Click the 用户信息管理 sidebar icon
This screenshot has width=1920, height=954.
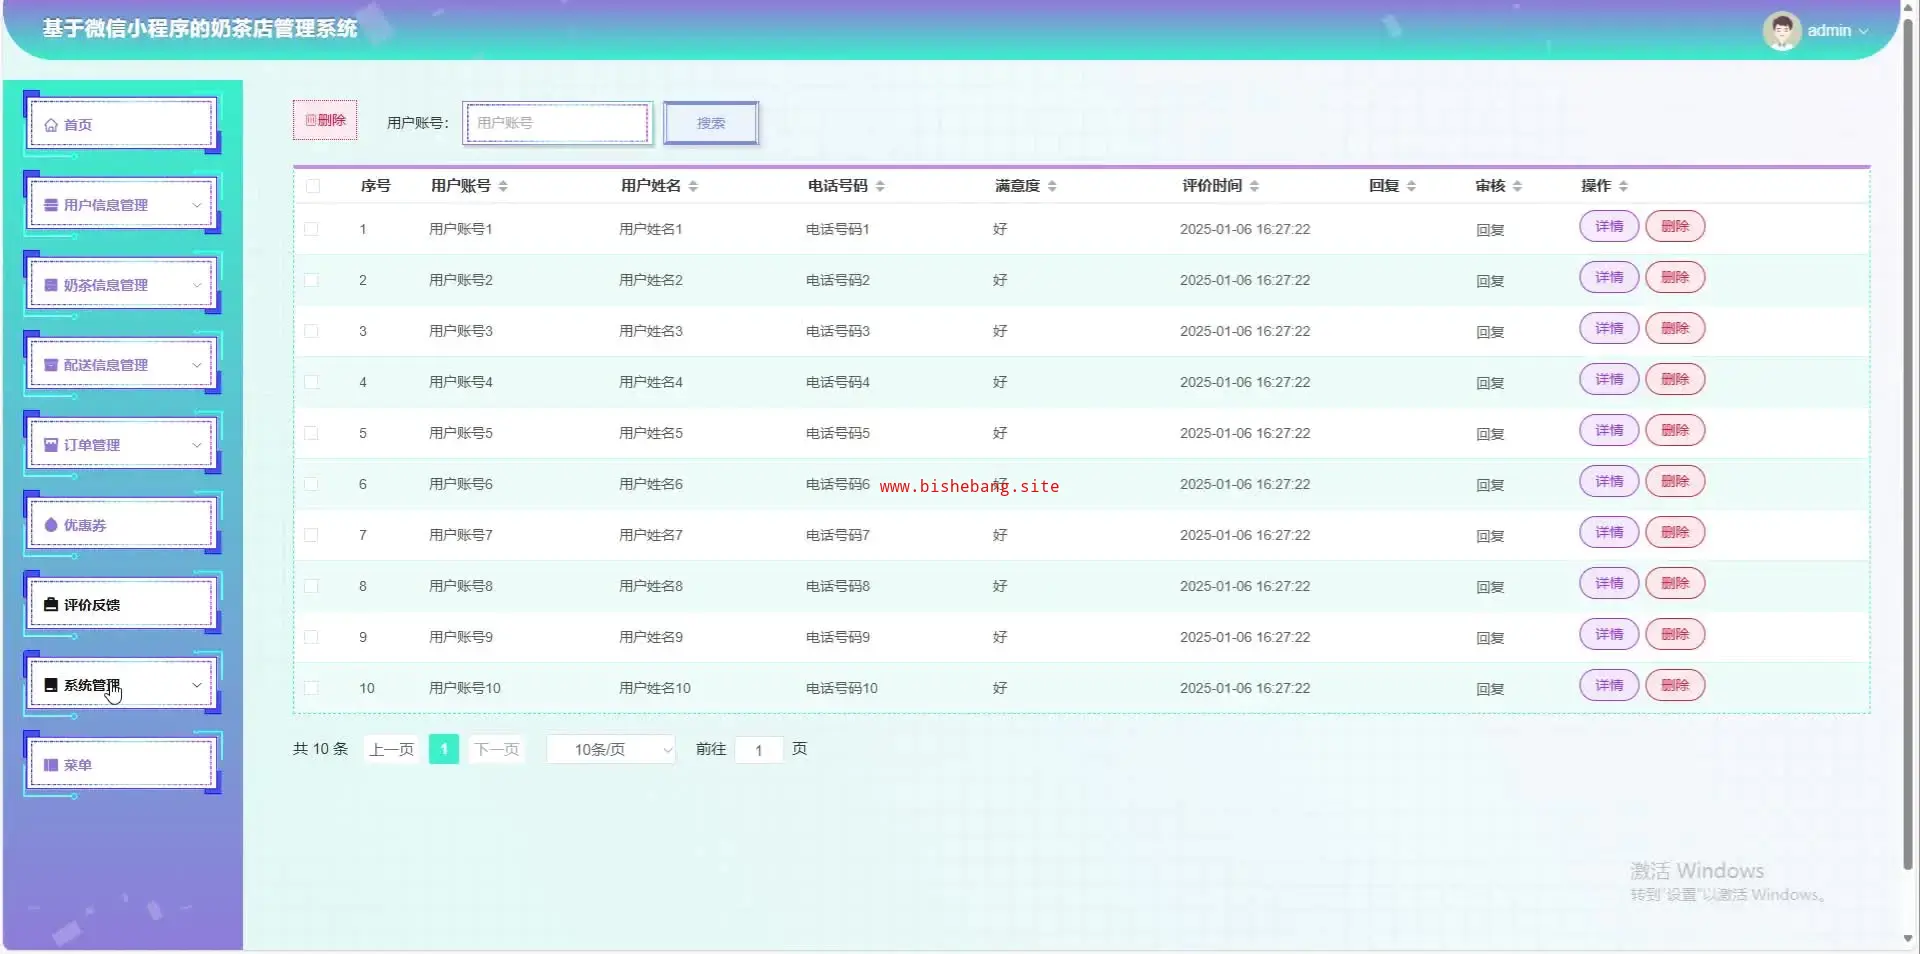click(51, 205)
